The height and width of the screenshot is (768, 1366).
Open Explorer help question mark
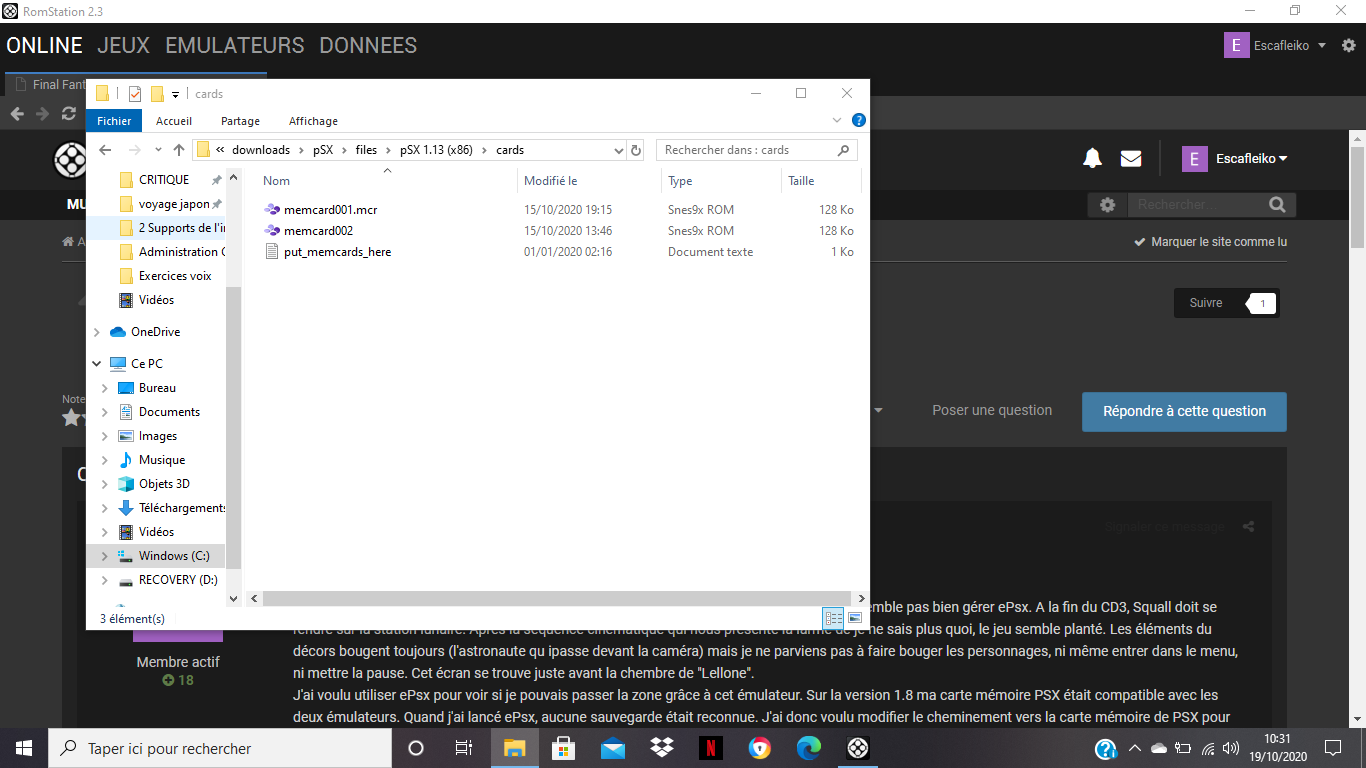tap(858, 120)
